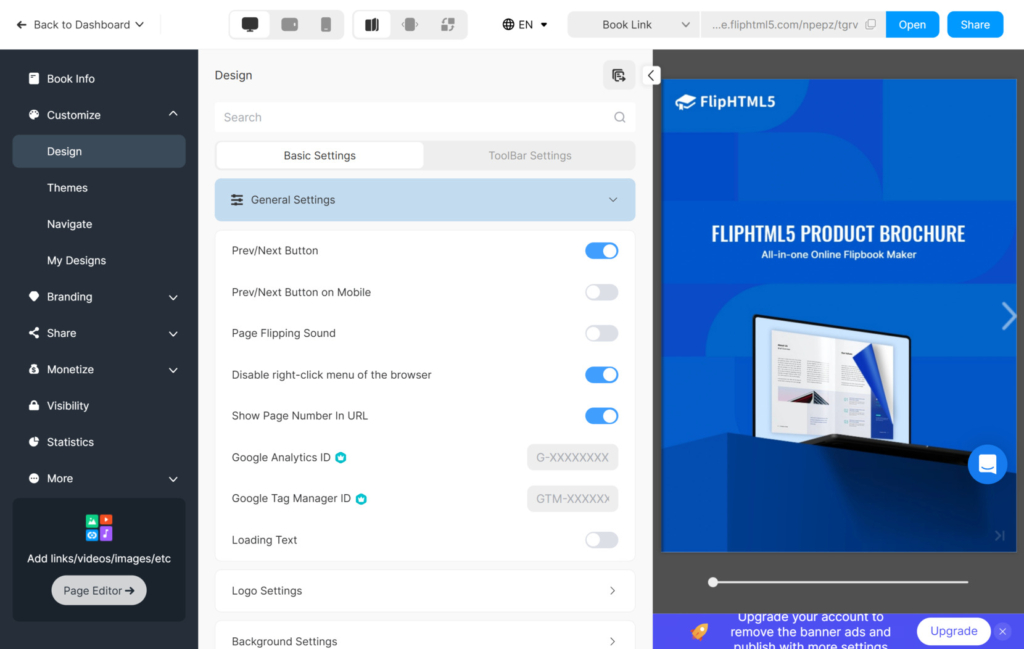1024x649 pixels.
Task: Select the desktop preview icon
Action: (x=253, y=24)
